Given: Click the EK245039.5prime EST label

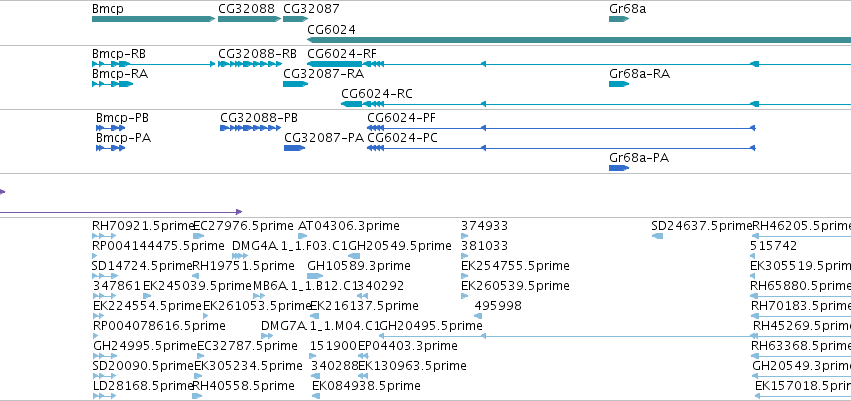Looking at the screenshot, I should coord(198,286).
